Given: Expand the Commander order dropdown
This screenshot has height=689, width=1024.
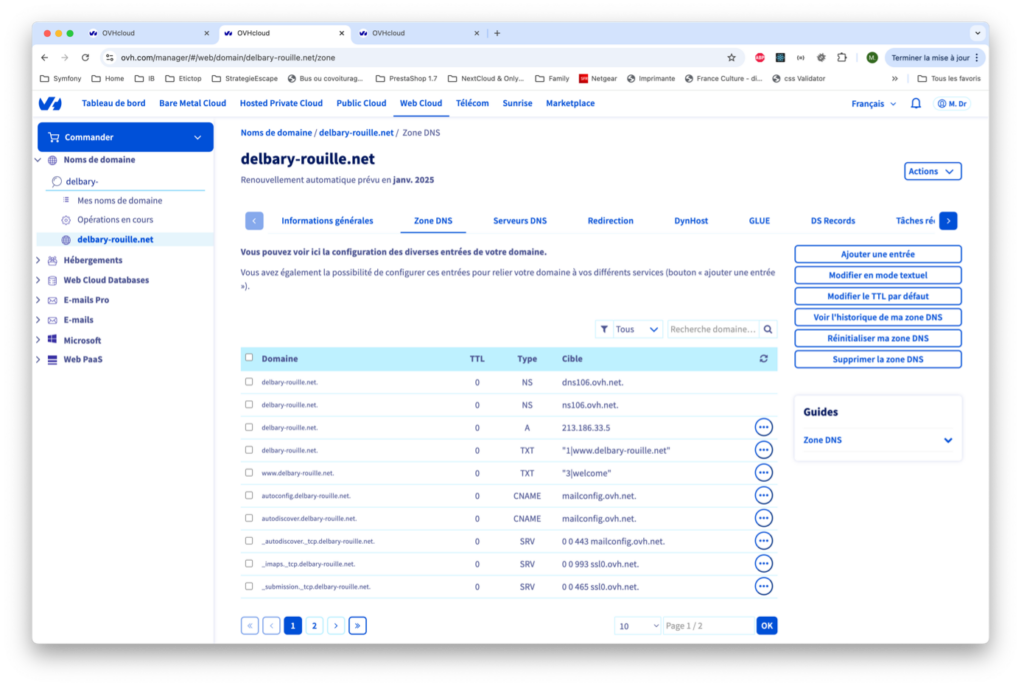Looking at the screenshot, I should coord(125,137).
